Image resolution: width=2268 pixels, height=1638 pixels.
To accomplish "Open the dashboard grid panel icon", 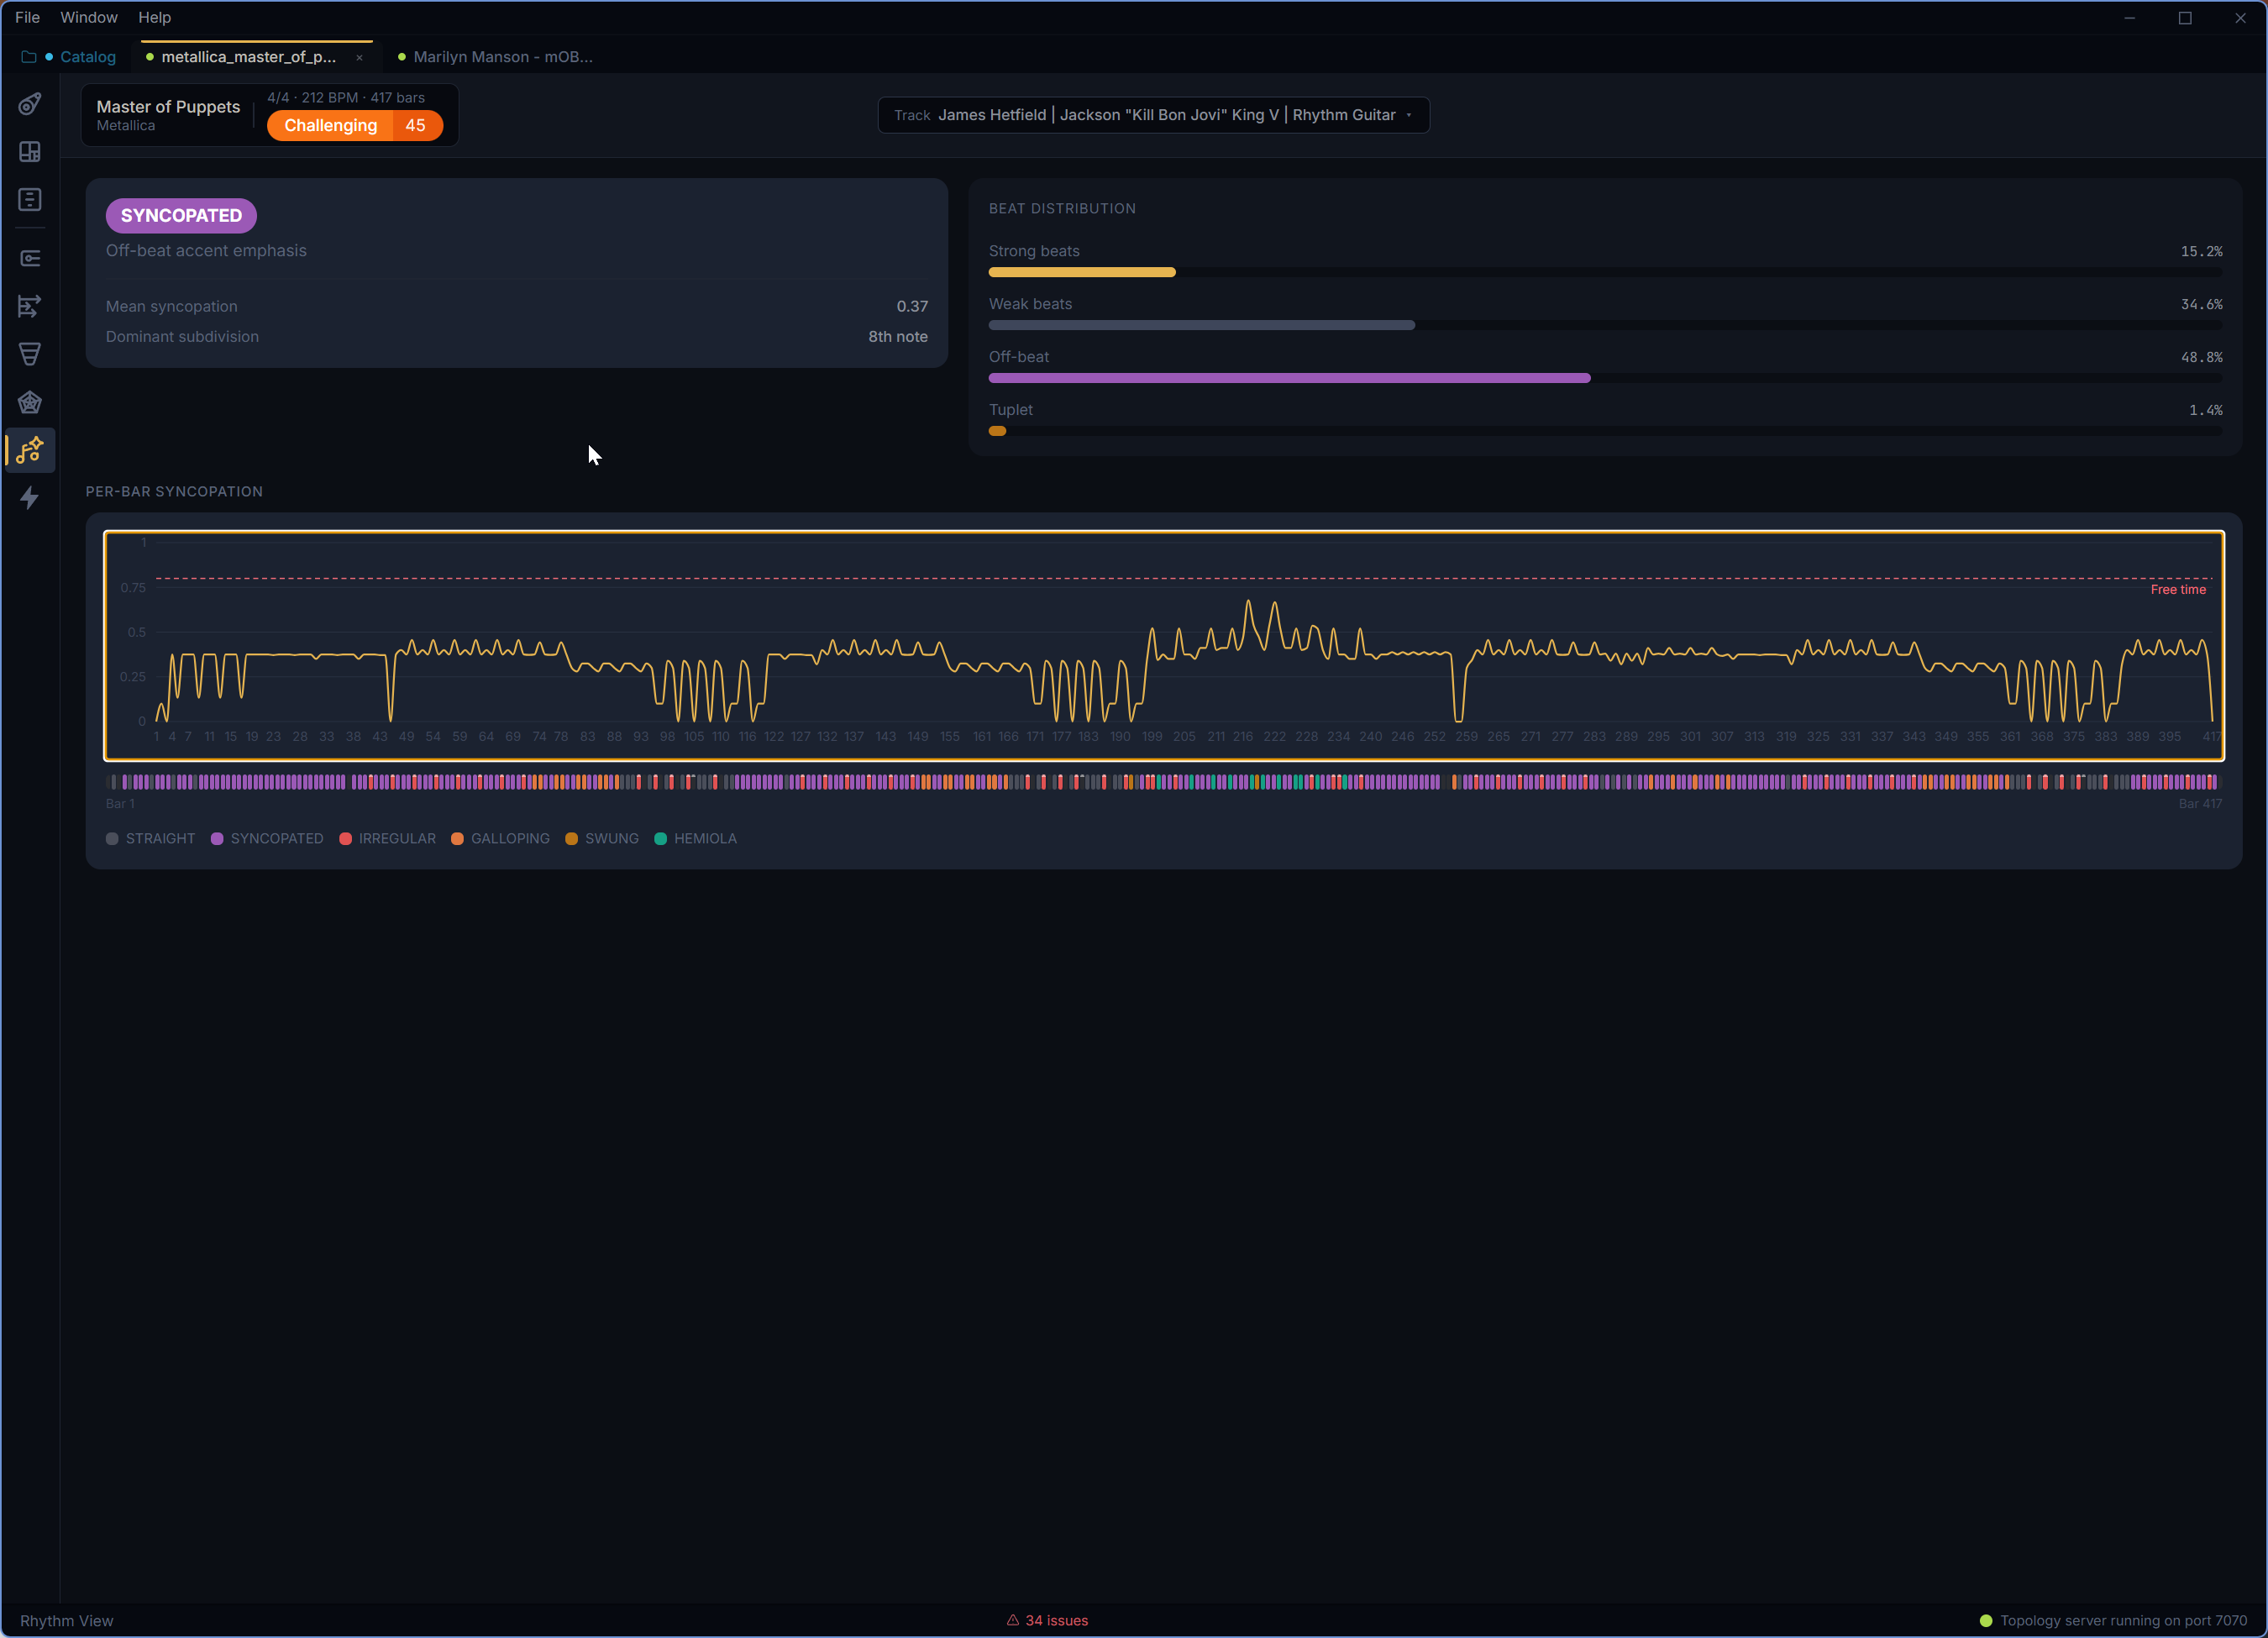I will pos(30,151).
